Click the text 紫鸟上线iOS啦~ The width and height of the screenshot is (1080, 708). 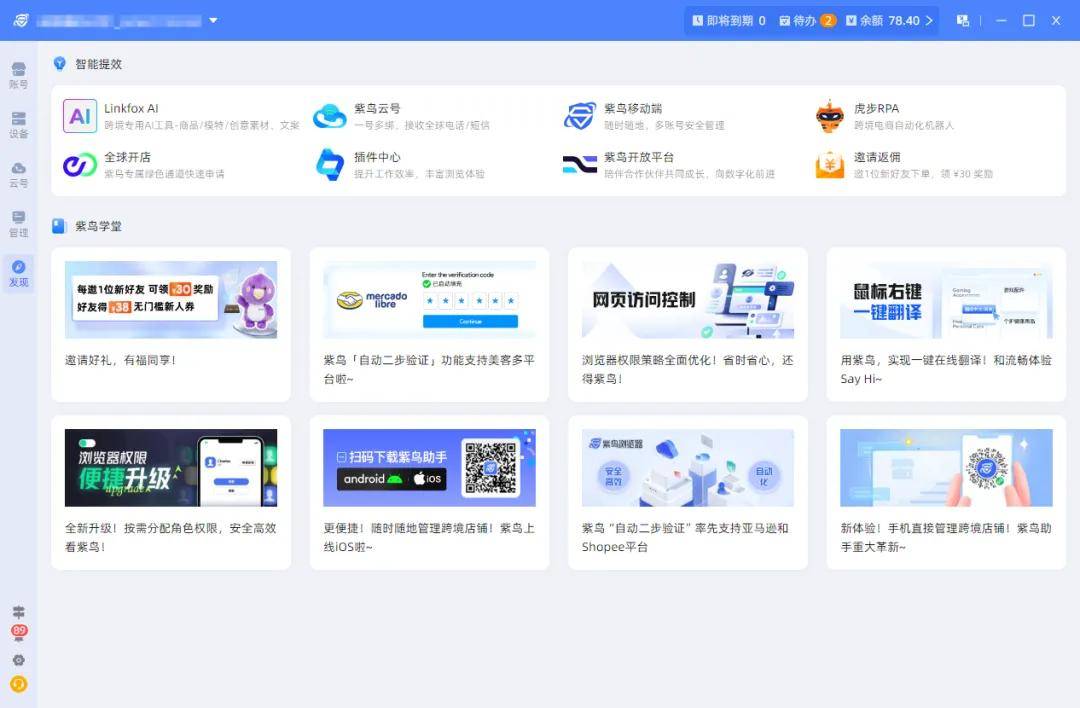click(429, 537)
